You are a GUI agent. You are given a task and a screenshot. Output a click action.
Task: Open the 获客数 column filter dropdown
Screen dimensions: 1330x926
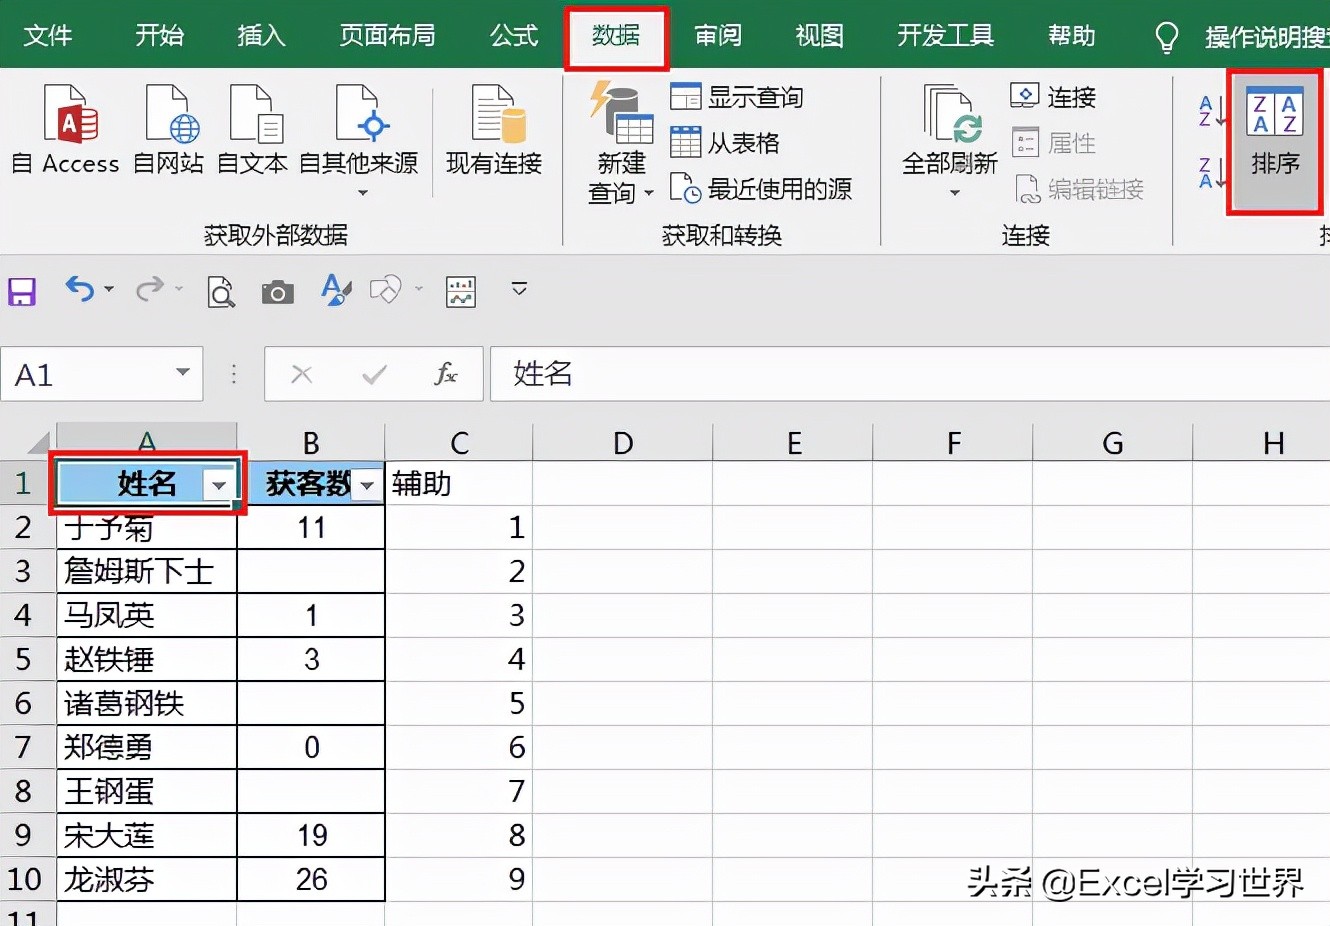point(367,484)
